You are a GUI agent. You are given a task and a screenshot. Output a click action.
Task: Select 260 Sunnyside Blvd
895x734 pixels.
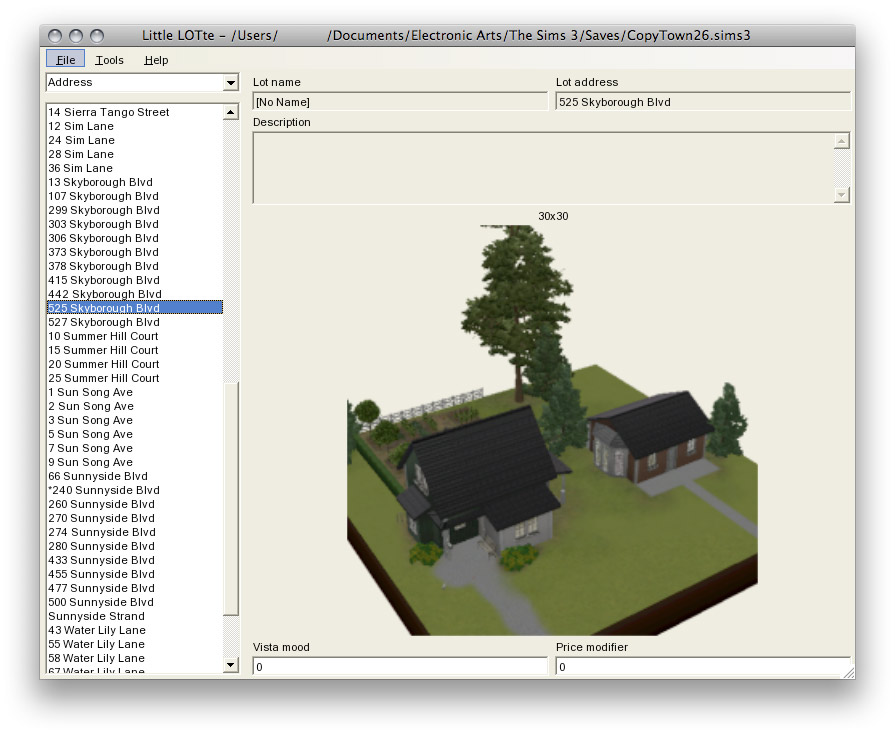(x=135, y=503)
